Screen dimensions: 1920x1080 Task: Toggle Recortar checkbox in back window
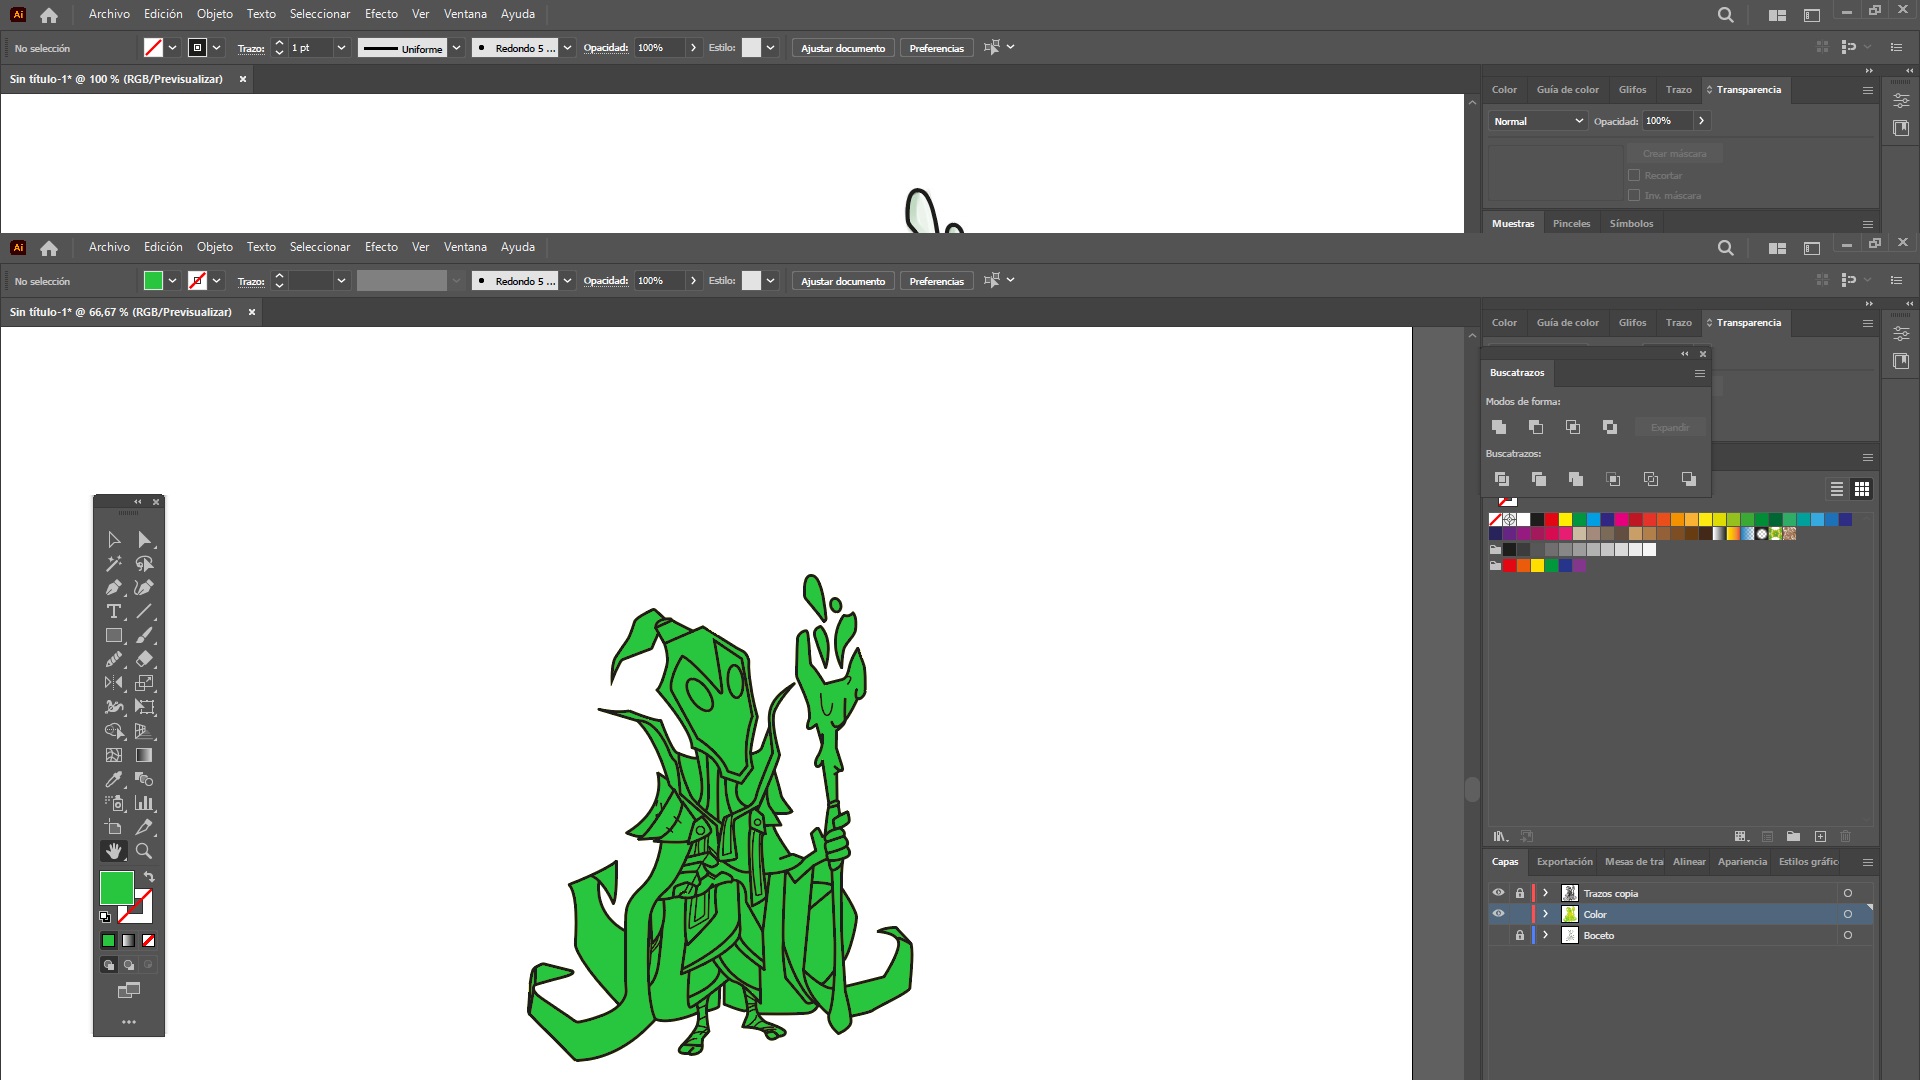(1634, 176)
